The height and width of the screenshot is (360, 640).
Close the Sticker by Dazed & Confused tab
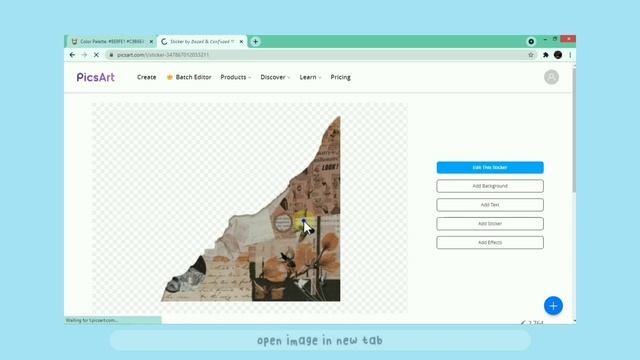(x=241, y=42)
